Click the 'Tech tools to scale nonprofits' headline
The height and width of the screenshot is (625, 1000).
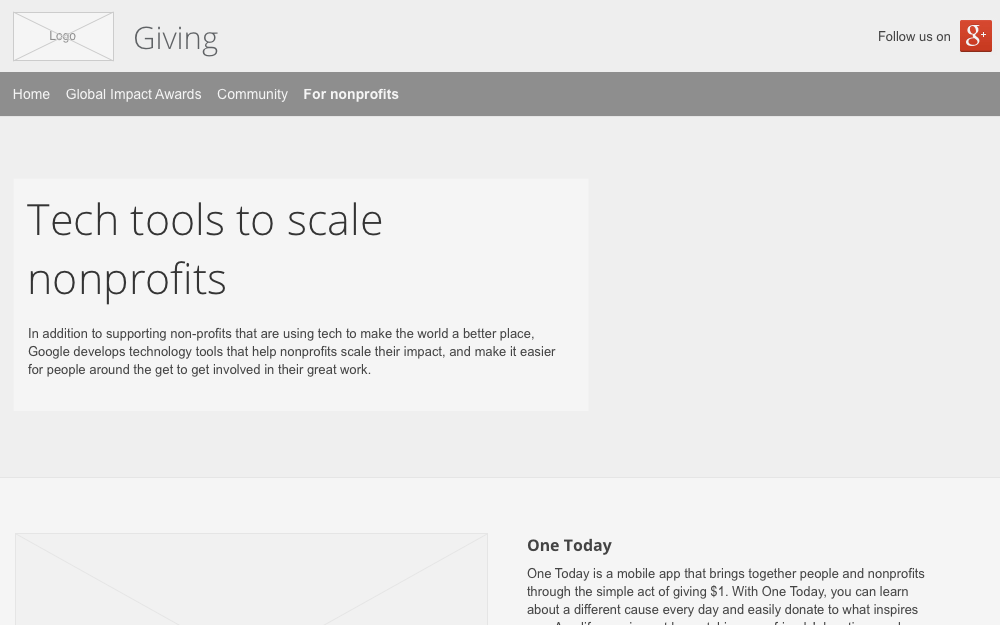205,248
